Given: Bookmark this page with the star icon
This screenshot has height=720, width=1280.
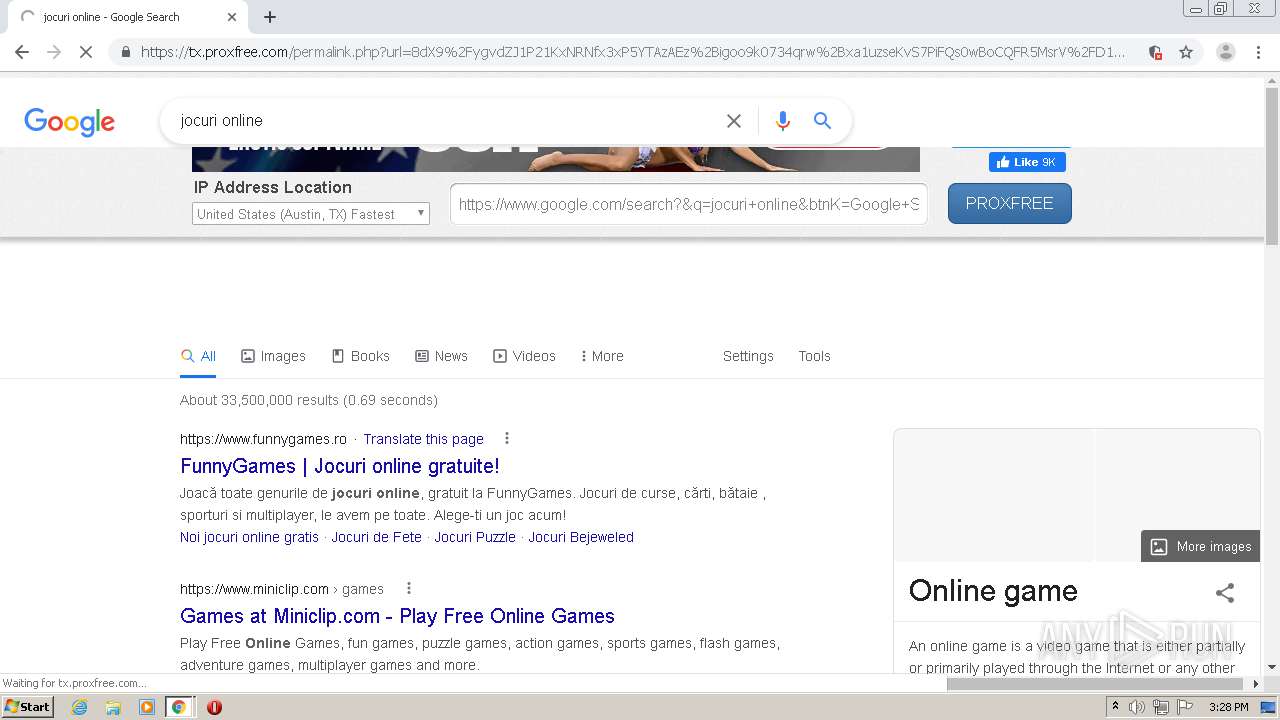Looking at the screenshot, I should 1186,52.
